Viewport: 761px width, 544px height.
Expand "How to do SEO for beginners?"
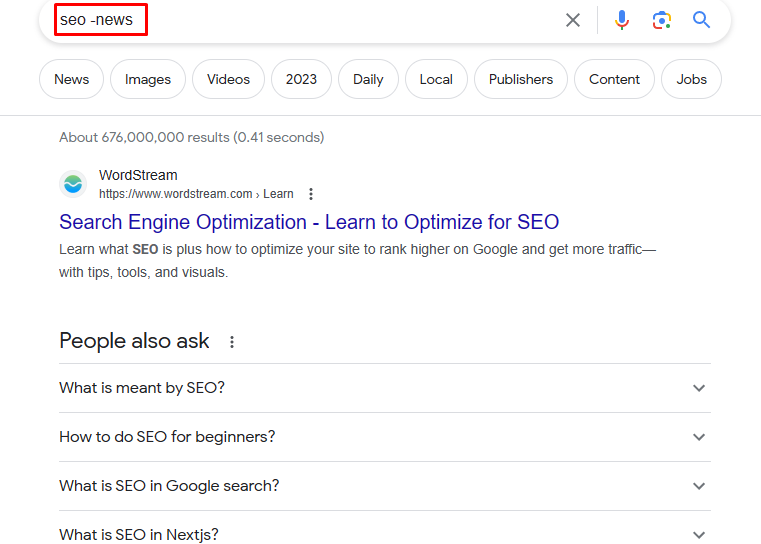(x=385, y=437)
